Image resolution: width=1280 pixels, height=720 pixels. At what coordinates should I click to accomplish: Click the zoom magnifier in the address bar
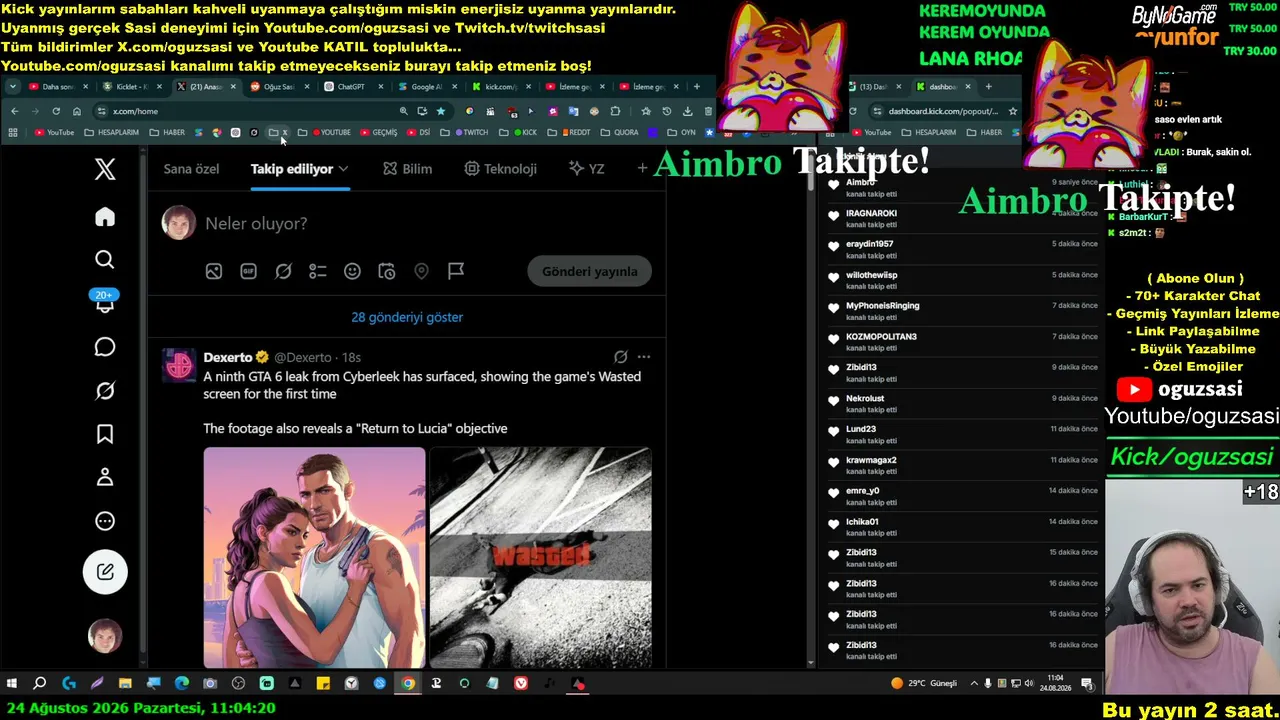[403, 111]
